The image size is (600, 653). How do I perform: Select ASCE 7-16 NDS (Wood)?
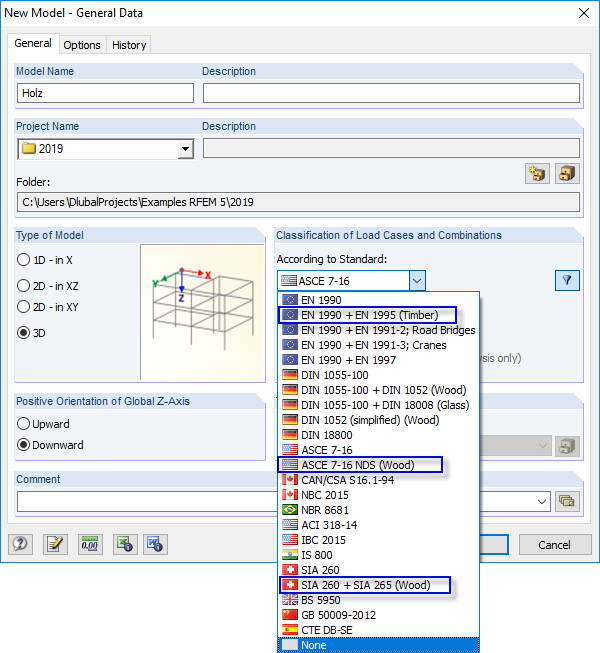click(378, 465)
